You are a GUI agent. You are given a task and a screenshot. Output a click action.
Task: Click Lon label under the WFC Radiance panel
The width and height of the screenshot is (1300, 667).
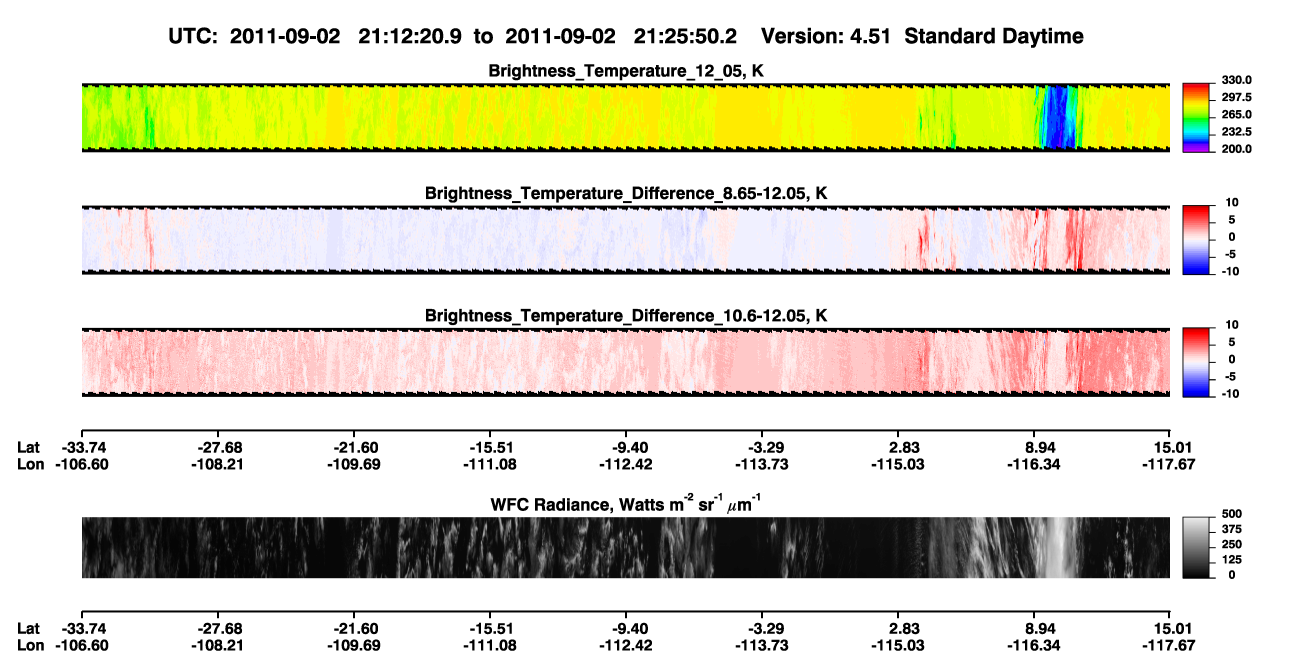[x=31, y=645]
